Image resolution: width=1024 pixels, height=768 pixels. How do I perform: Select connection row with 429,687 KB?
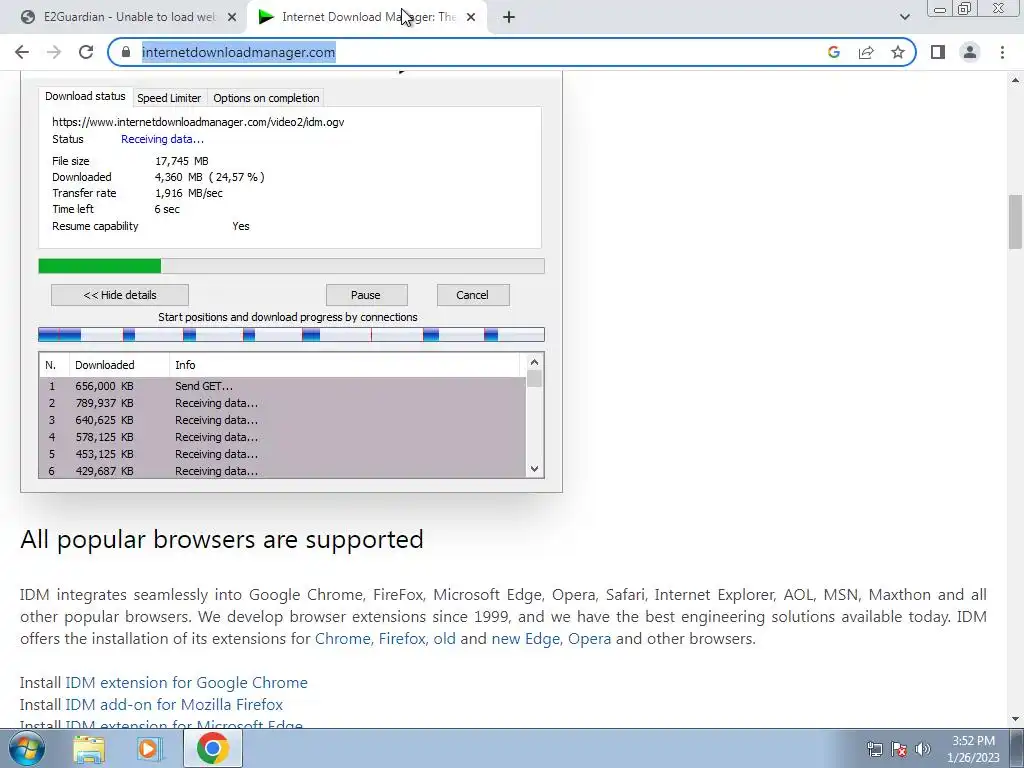point(282,470)
